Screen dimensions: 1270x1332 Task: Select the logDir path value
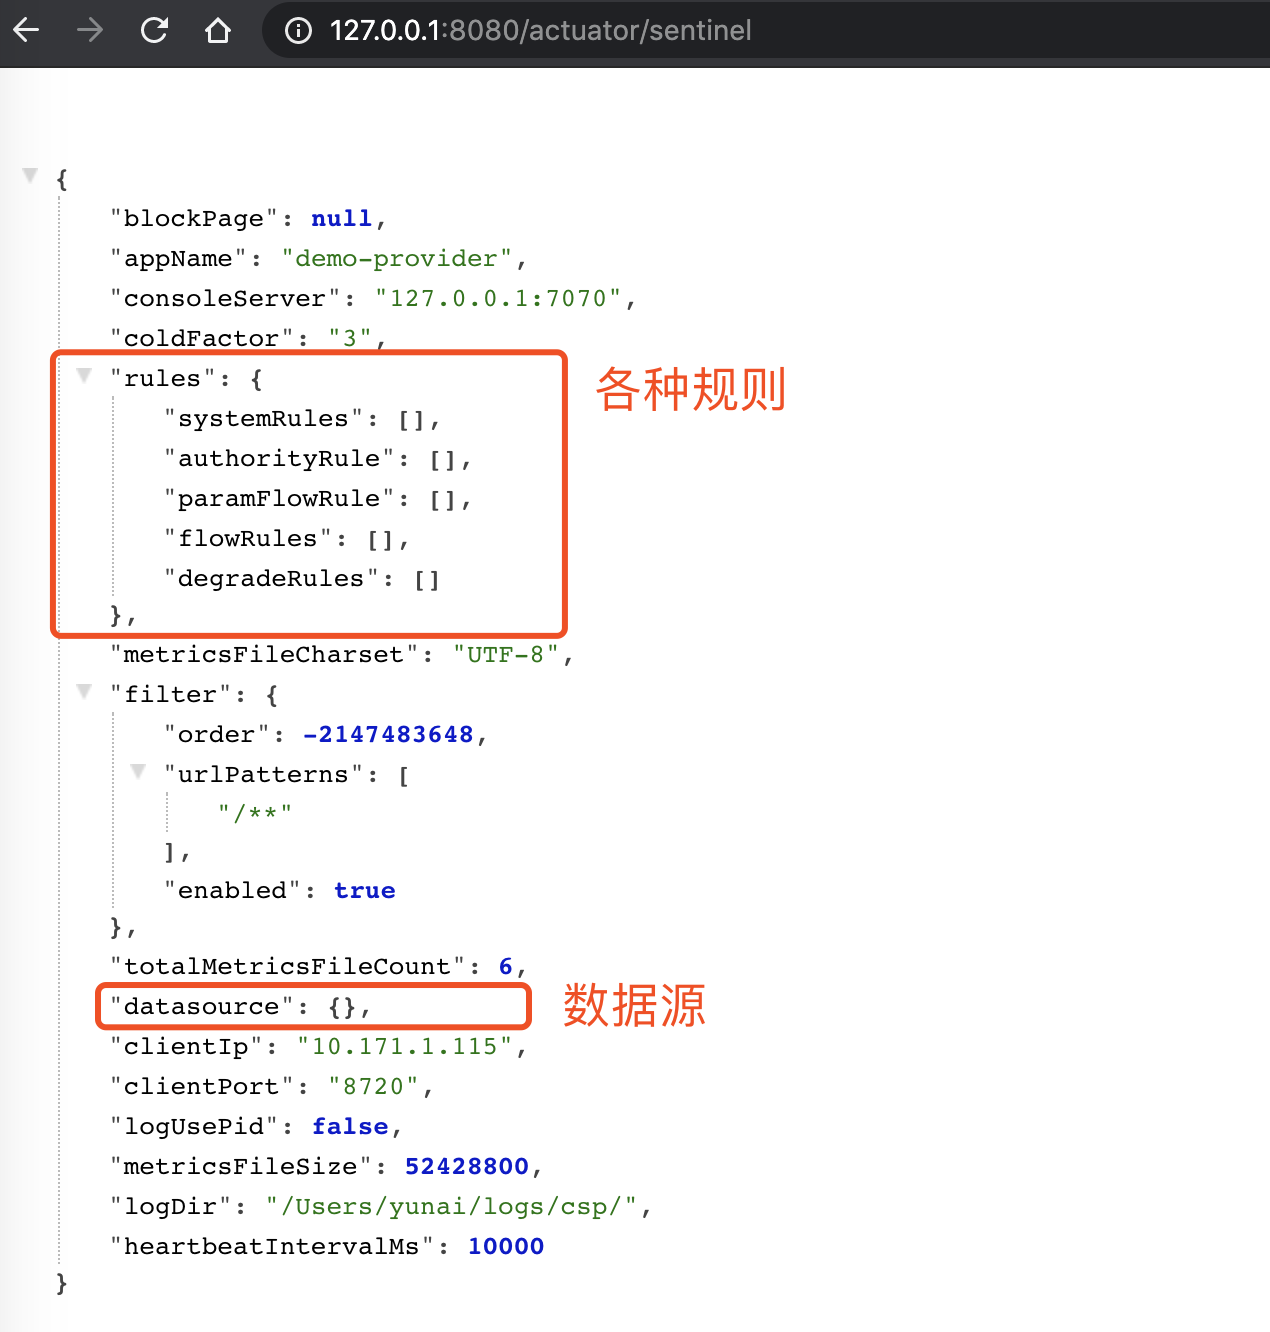455,1206
